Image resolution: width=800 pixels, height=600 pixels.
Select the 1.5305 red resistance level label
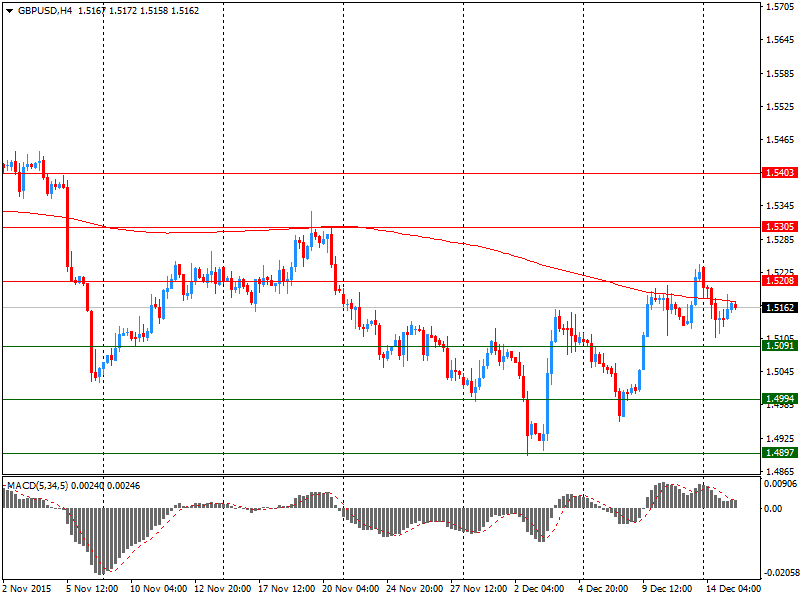pos(780,227)
